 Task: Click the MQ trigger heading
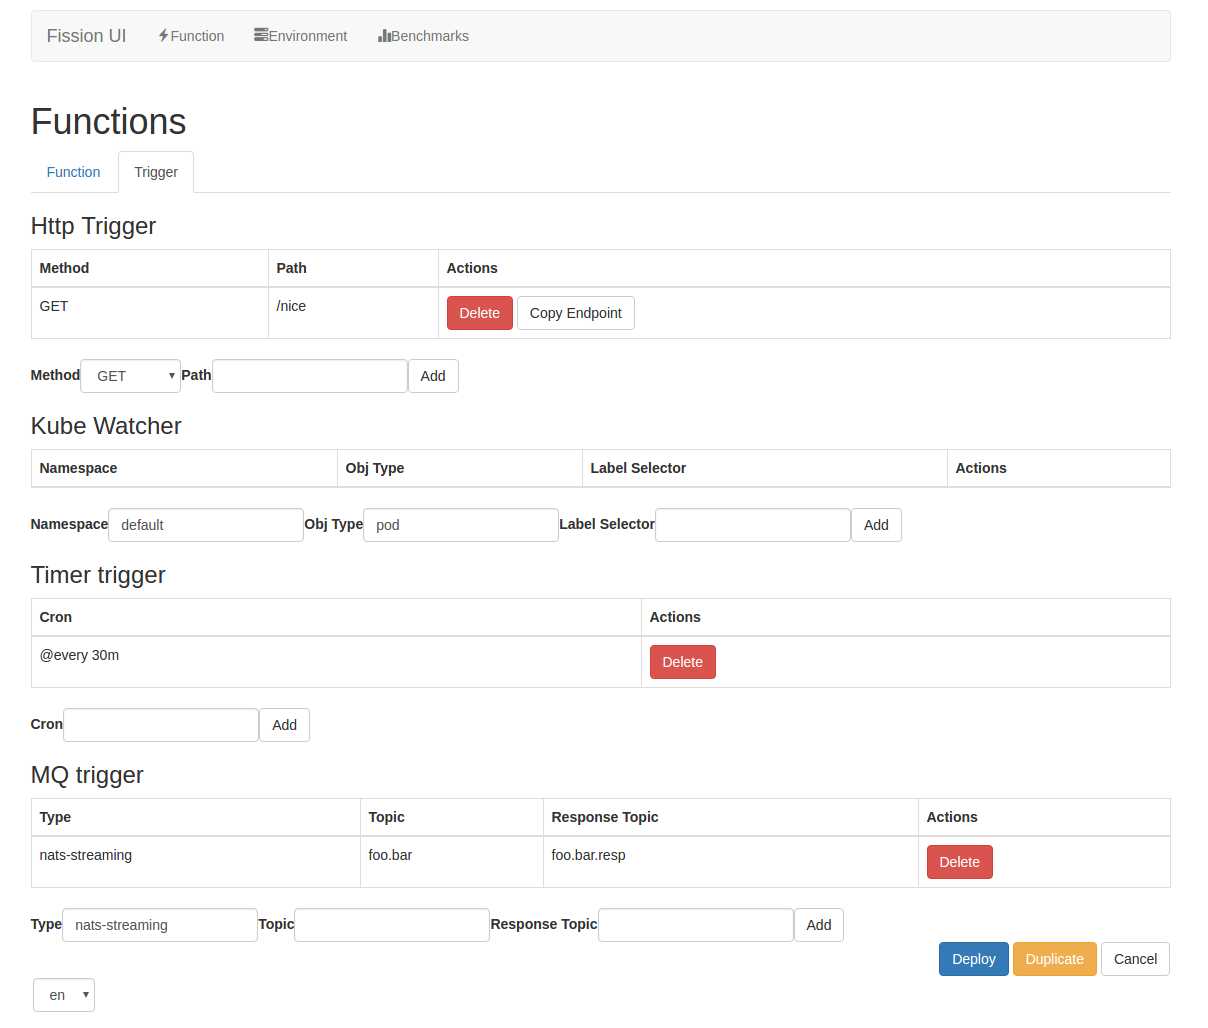87,775
